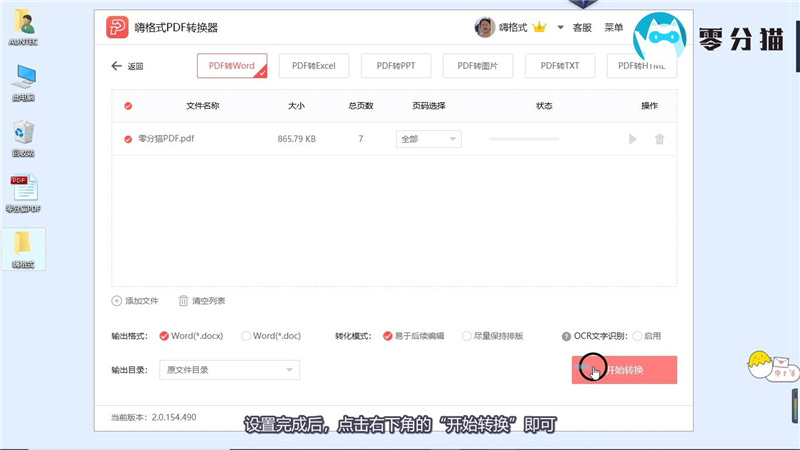Click the 总页数 column header
The image size is (800, 450).
361,106
